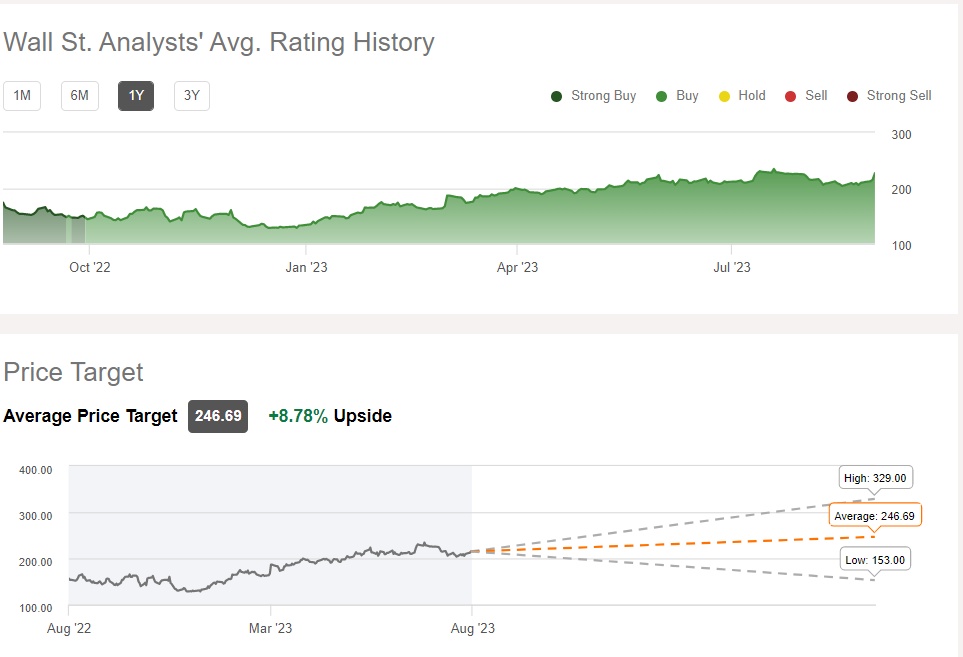Toggle the Strong Buy legend dot
963x657 pixels.
557,96
